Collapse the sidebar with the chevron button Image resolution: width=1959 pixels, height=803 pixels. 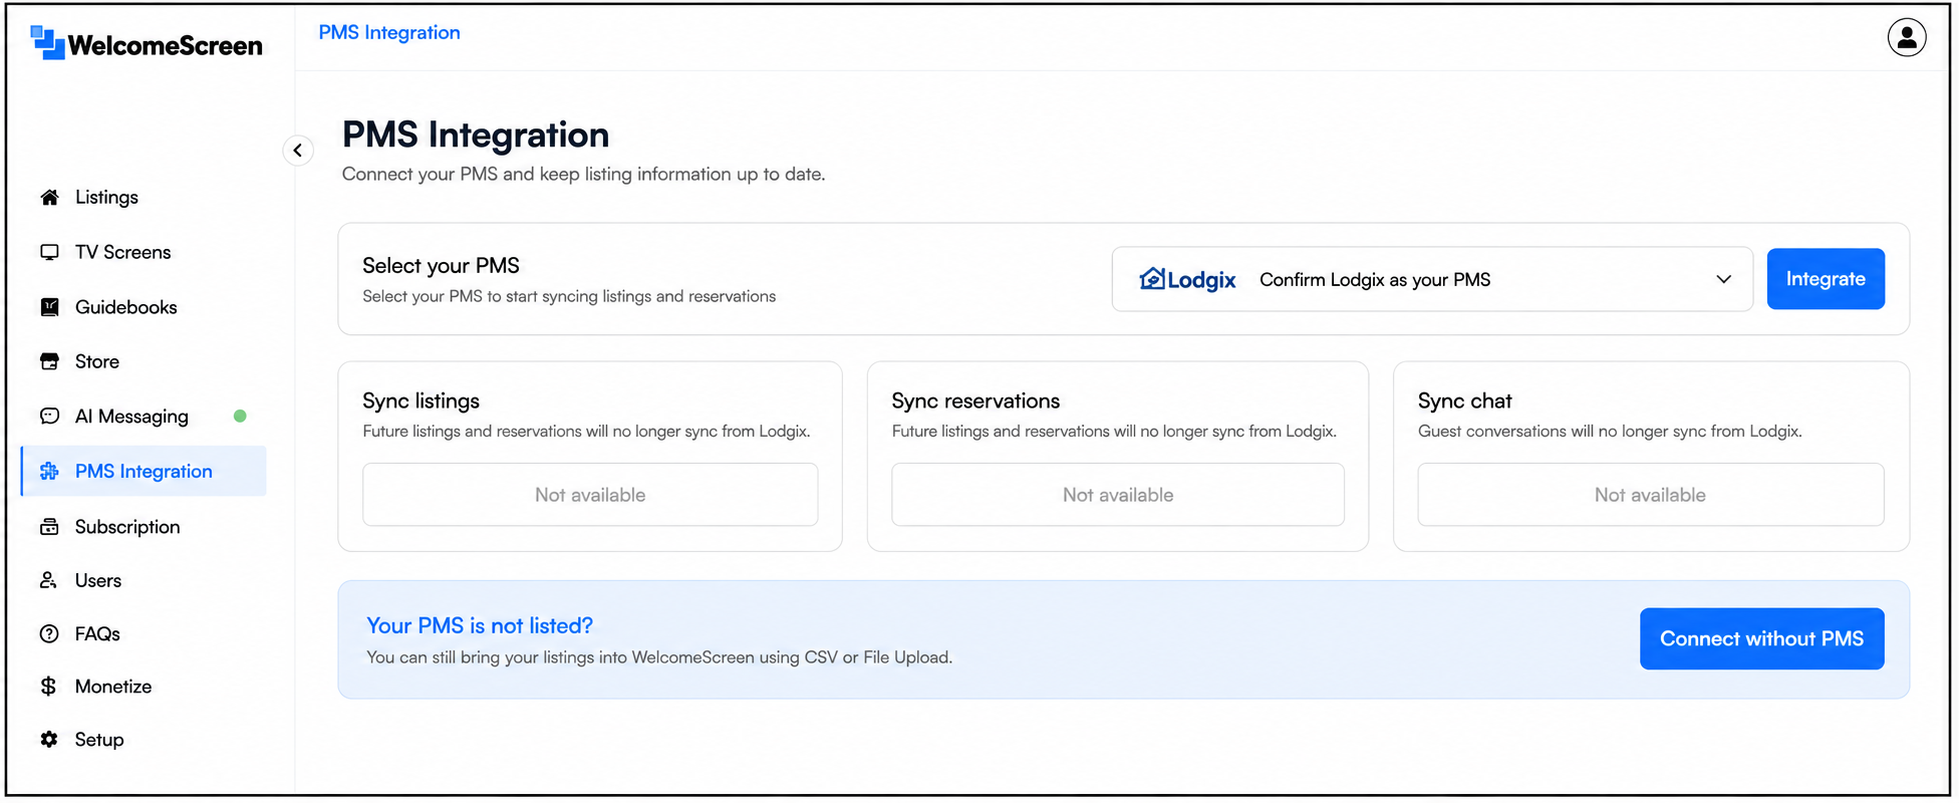tap(298, 150)
